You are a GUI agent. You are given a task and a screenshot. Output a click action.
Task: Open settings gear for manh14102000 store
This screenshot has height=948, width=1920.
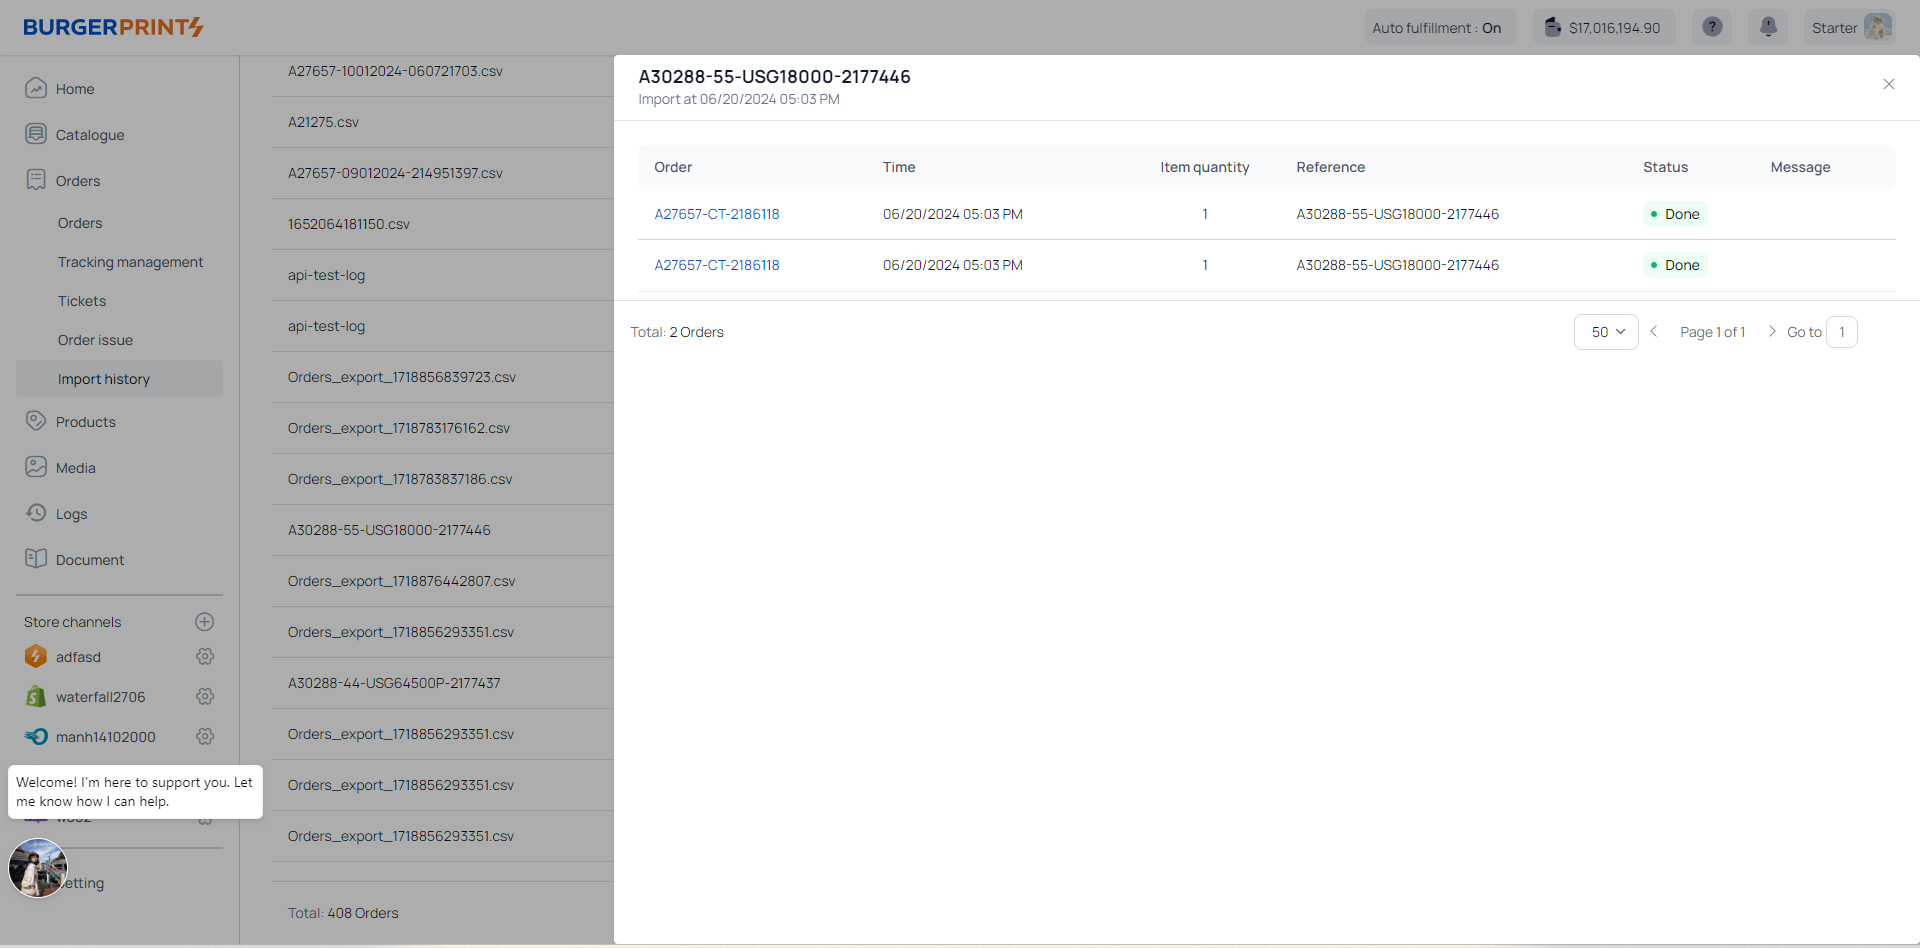click(205, 737)
